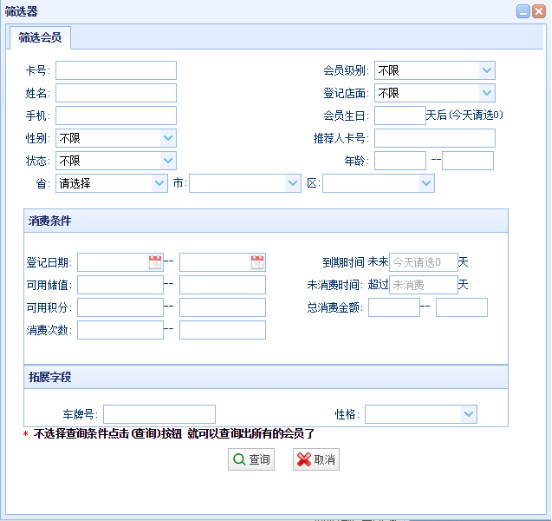Expand the 会员级别 dropdown
552x521 pixels.
click(487, 70)
